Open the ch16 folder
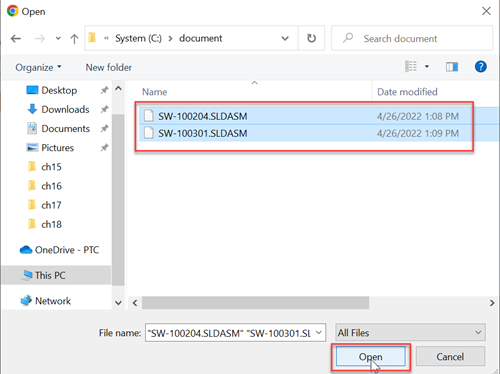 click(x=51, y=186)
